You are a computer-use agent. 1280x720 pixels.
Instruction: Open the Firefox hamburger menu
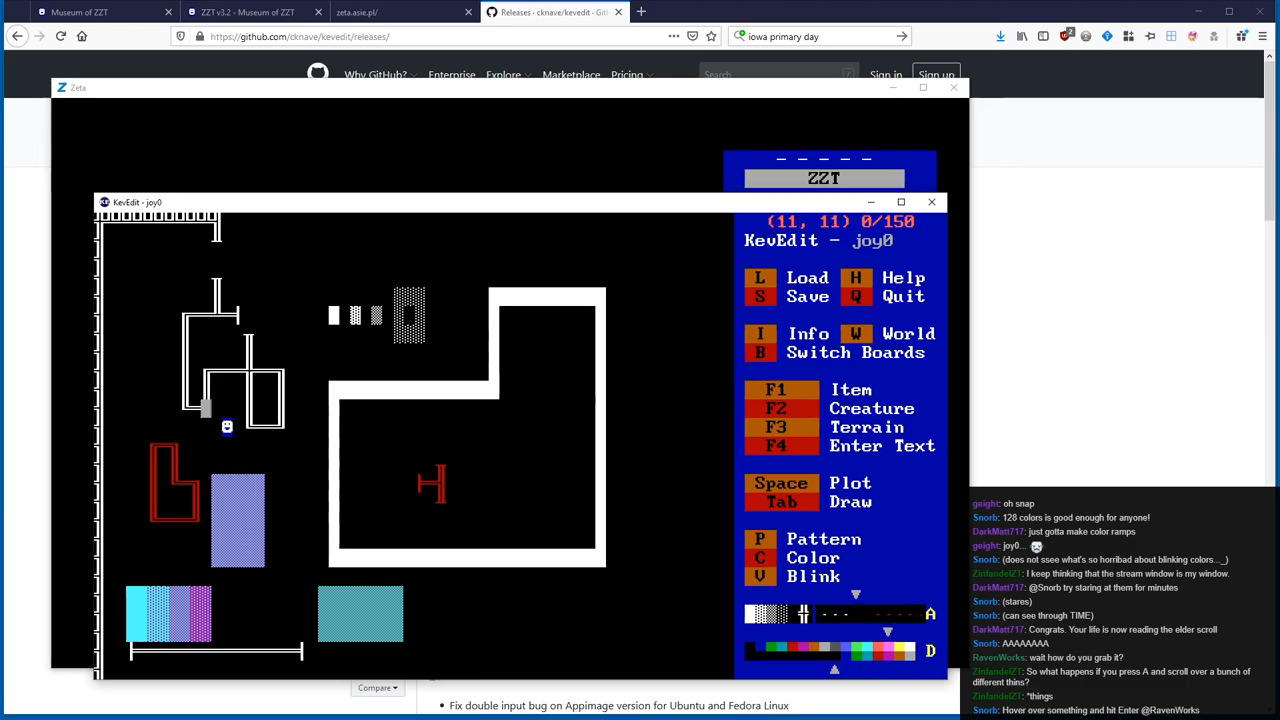pos(1263,36)
